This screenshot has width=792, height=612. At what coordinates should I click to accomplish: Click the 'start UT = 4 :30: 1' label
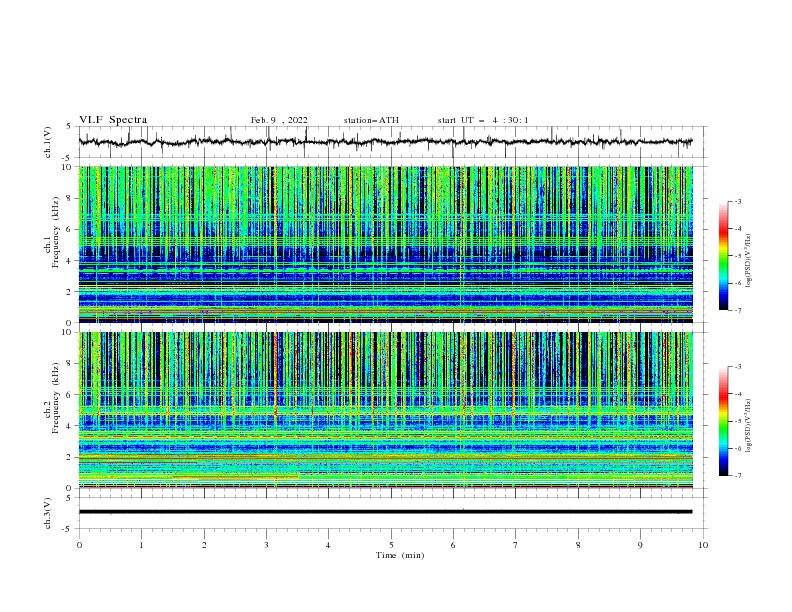(x=483, y=120)
